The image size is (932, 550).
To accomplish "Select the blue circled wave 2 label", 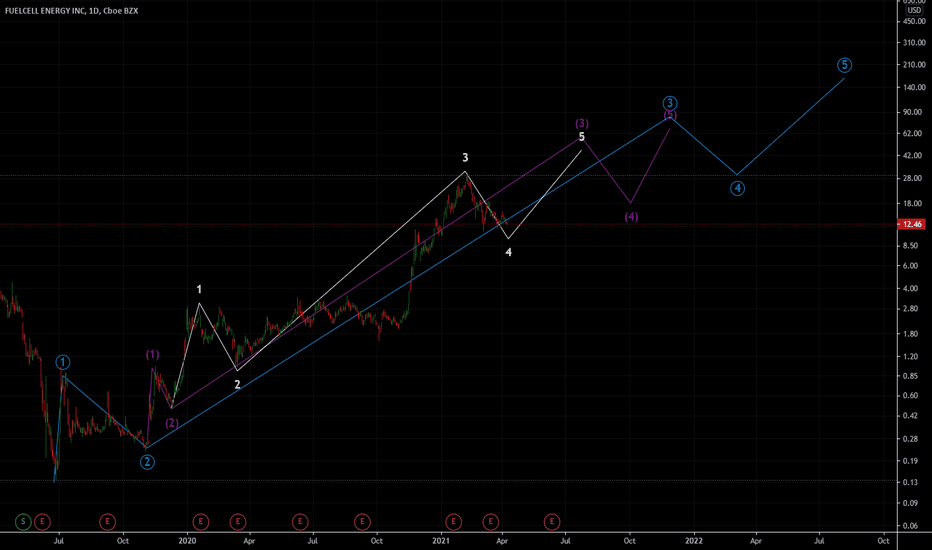I will tap(147, 462).
